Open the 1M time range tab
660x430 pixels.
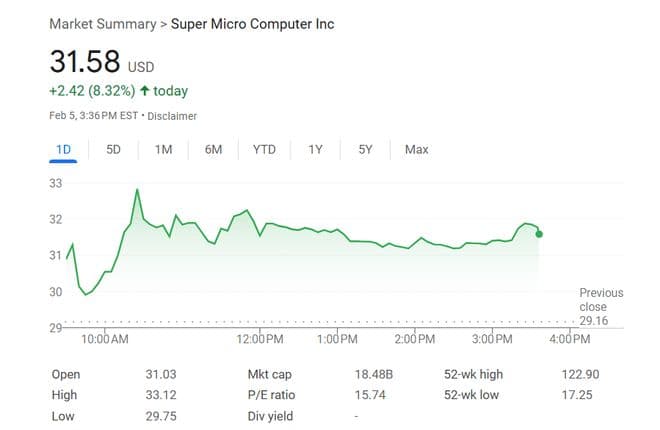pyautogui.click(x=164, y=150)
